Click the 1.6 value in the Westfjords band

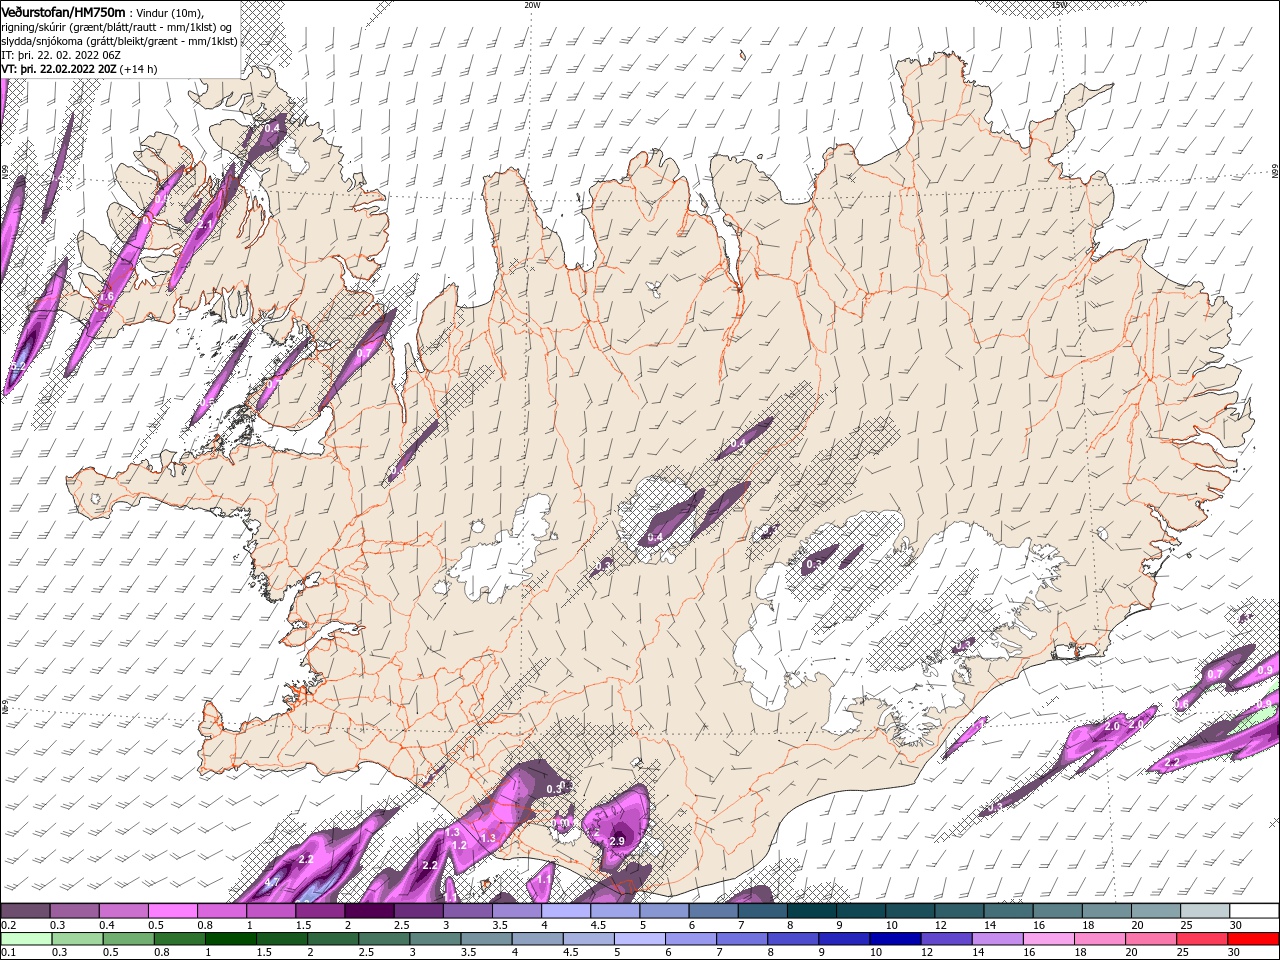107,297
